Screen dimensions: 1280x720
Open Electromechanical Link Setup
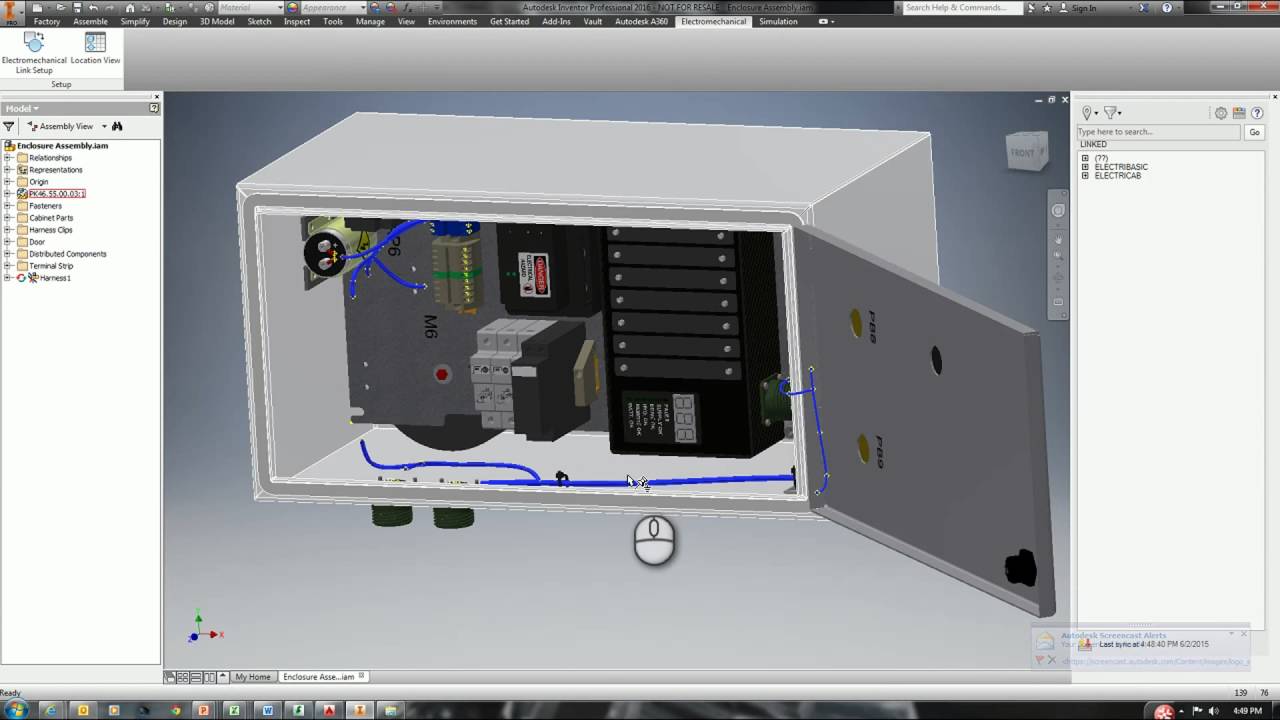coord(34,53)
